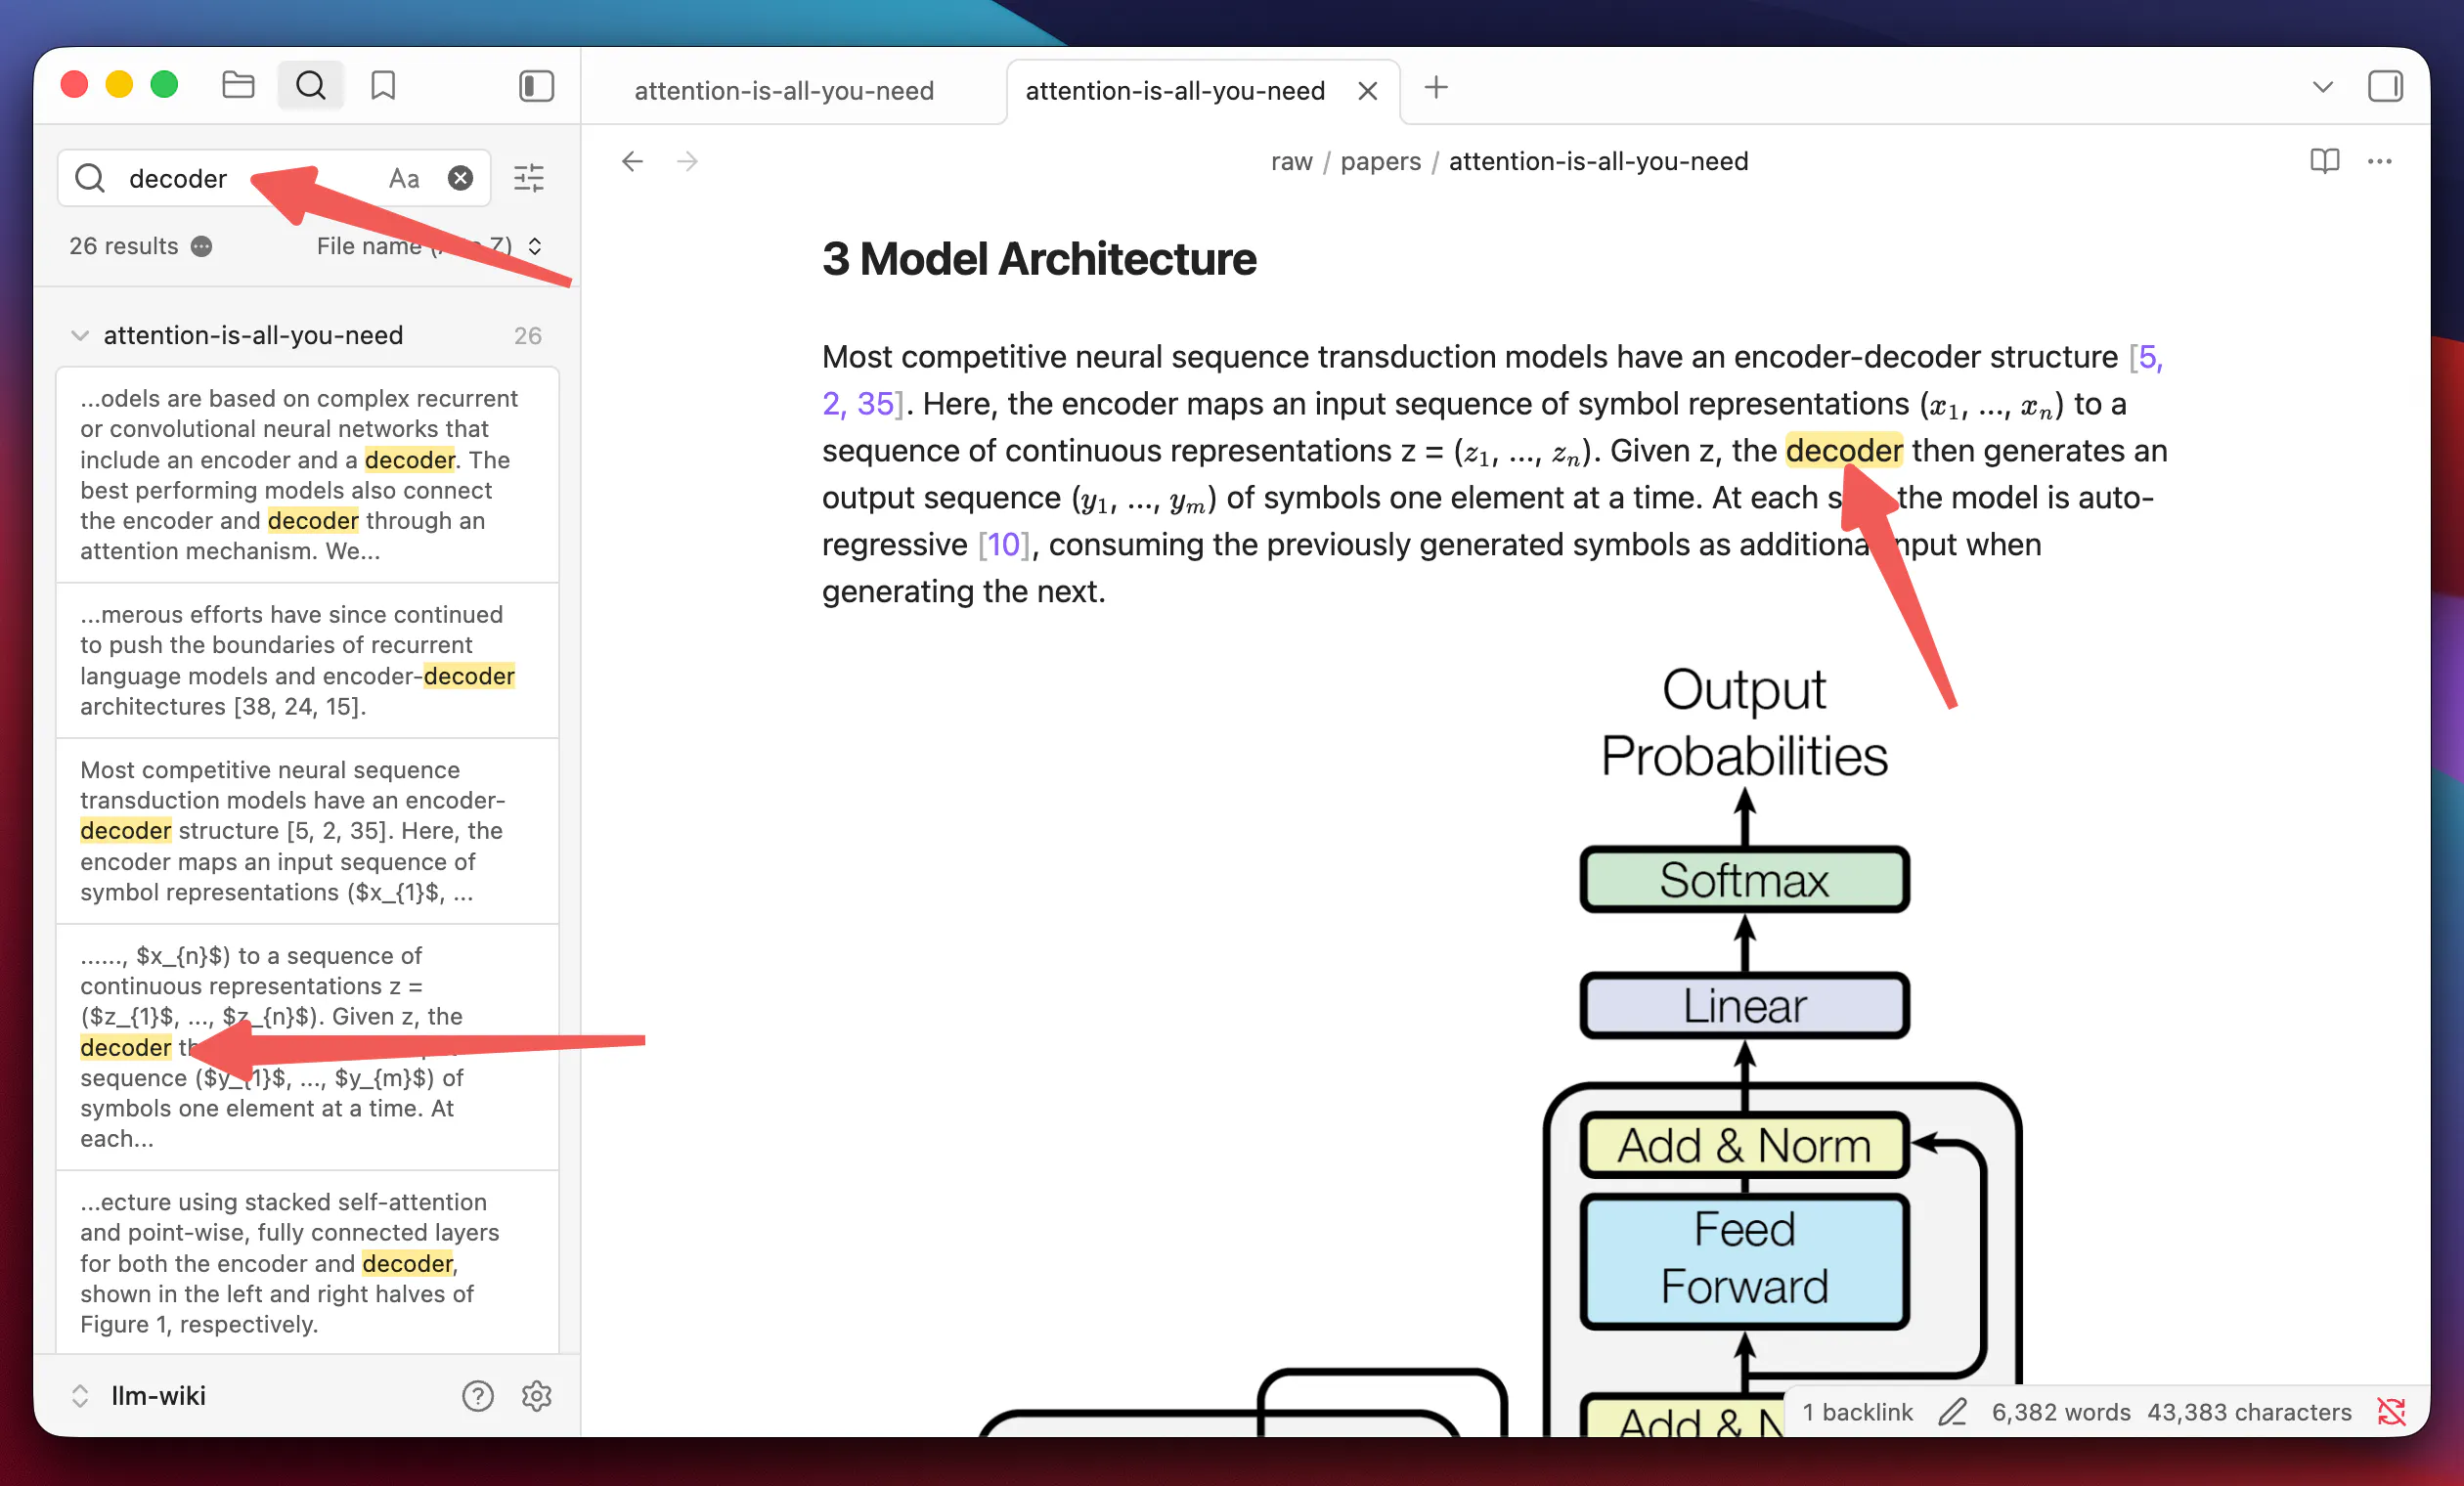Close the active attention-is-all-you-need tab
Screen dimensions: 2464x1486
click(x=1367, y=91)
